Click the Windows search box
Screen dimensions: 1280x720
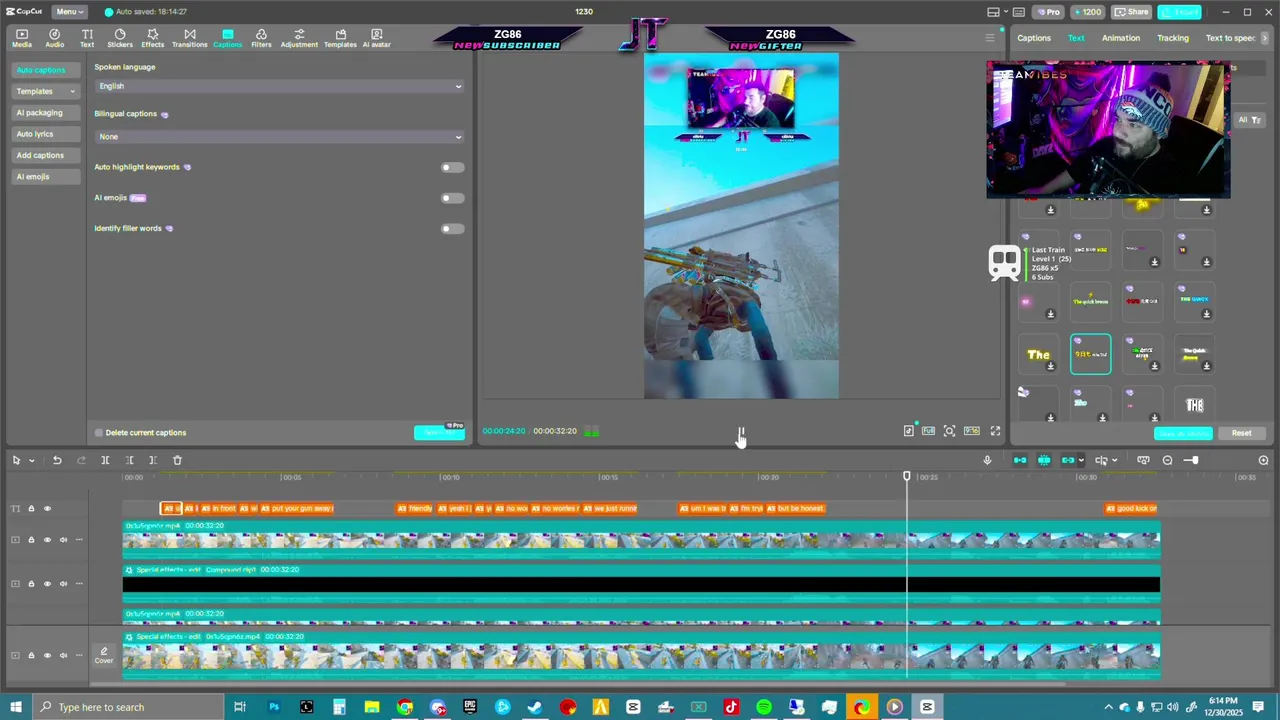pyautogui.click(x=127, y=707)
